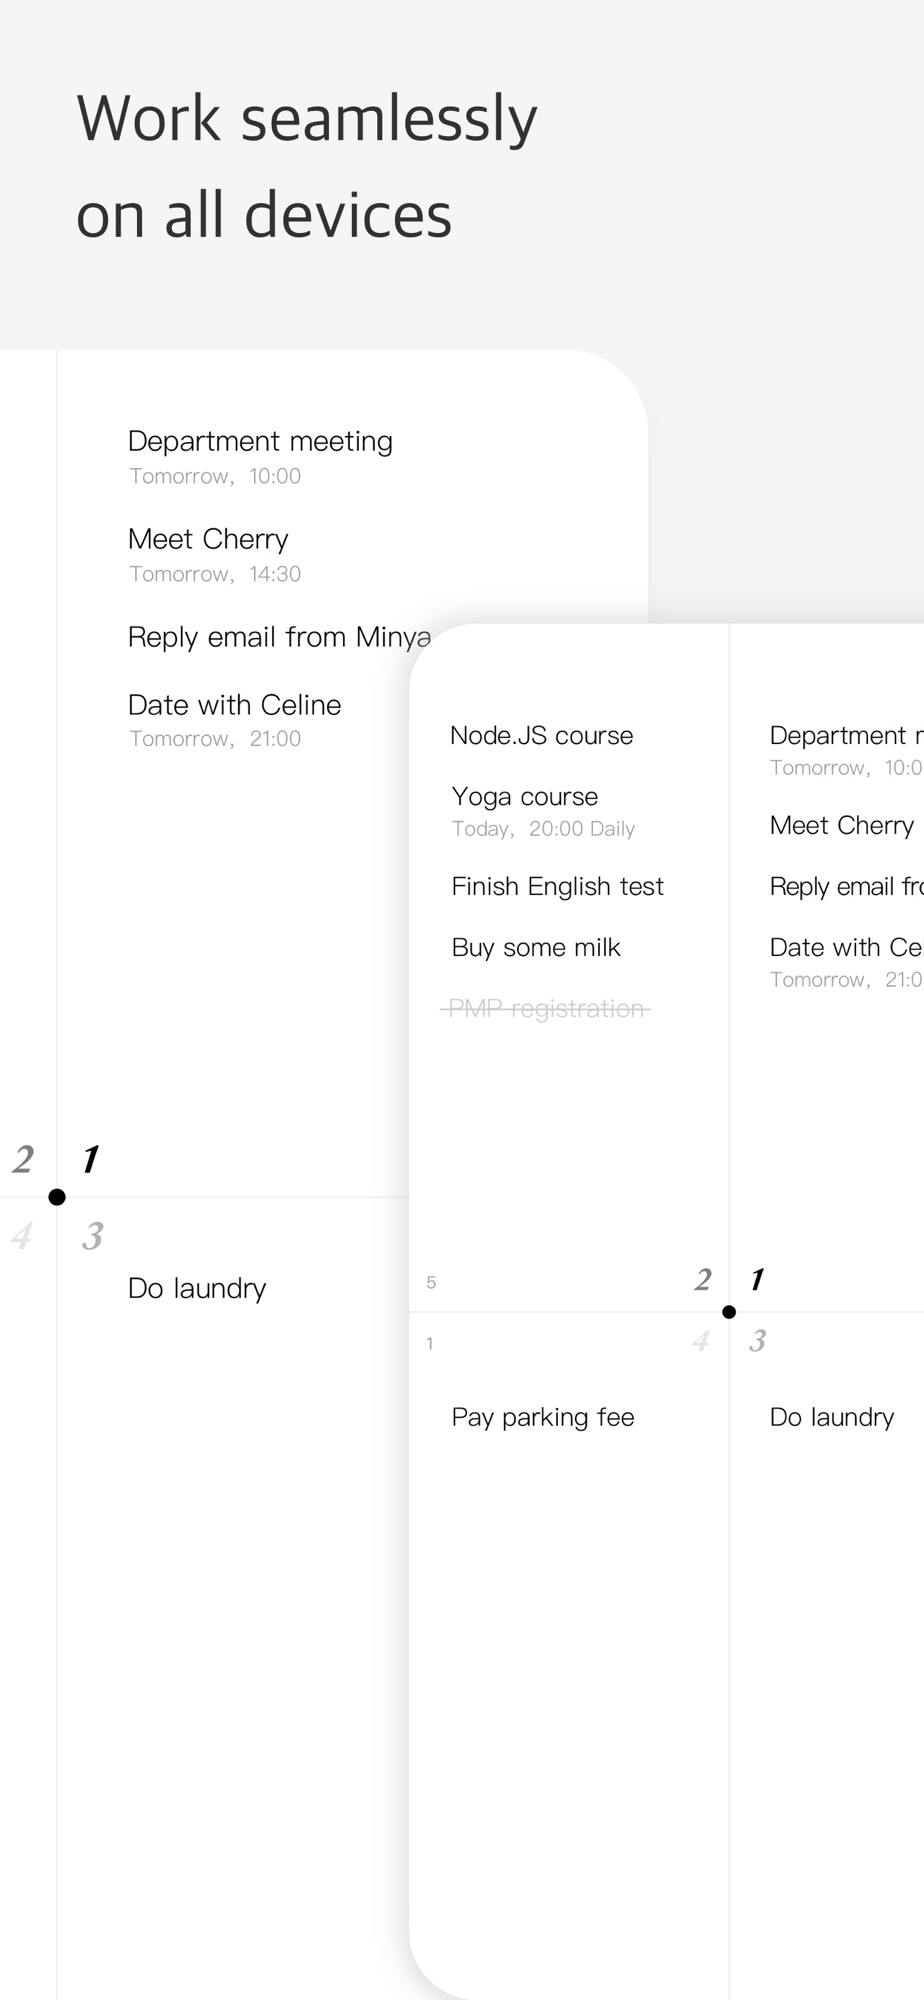The image size is (924, 2000).
Task: Open Department meeting task in back window
Action: click(x=260, y=441)
